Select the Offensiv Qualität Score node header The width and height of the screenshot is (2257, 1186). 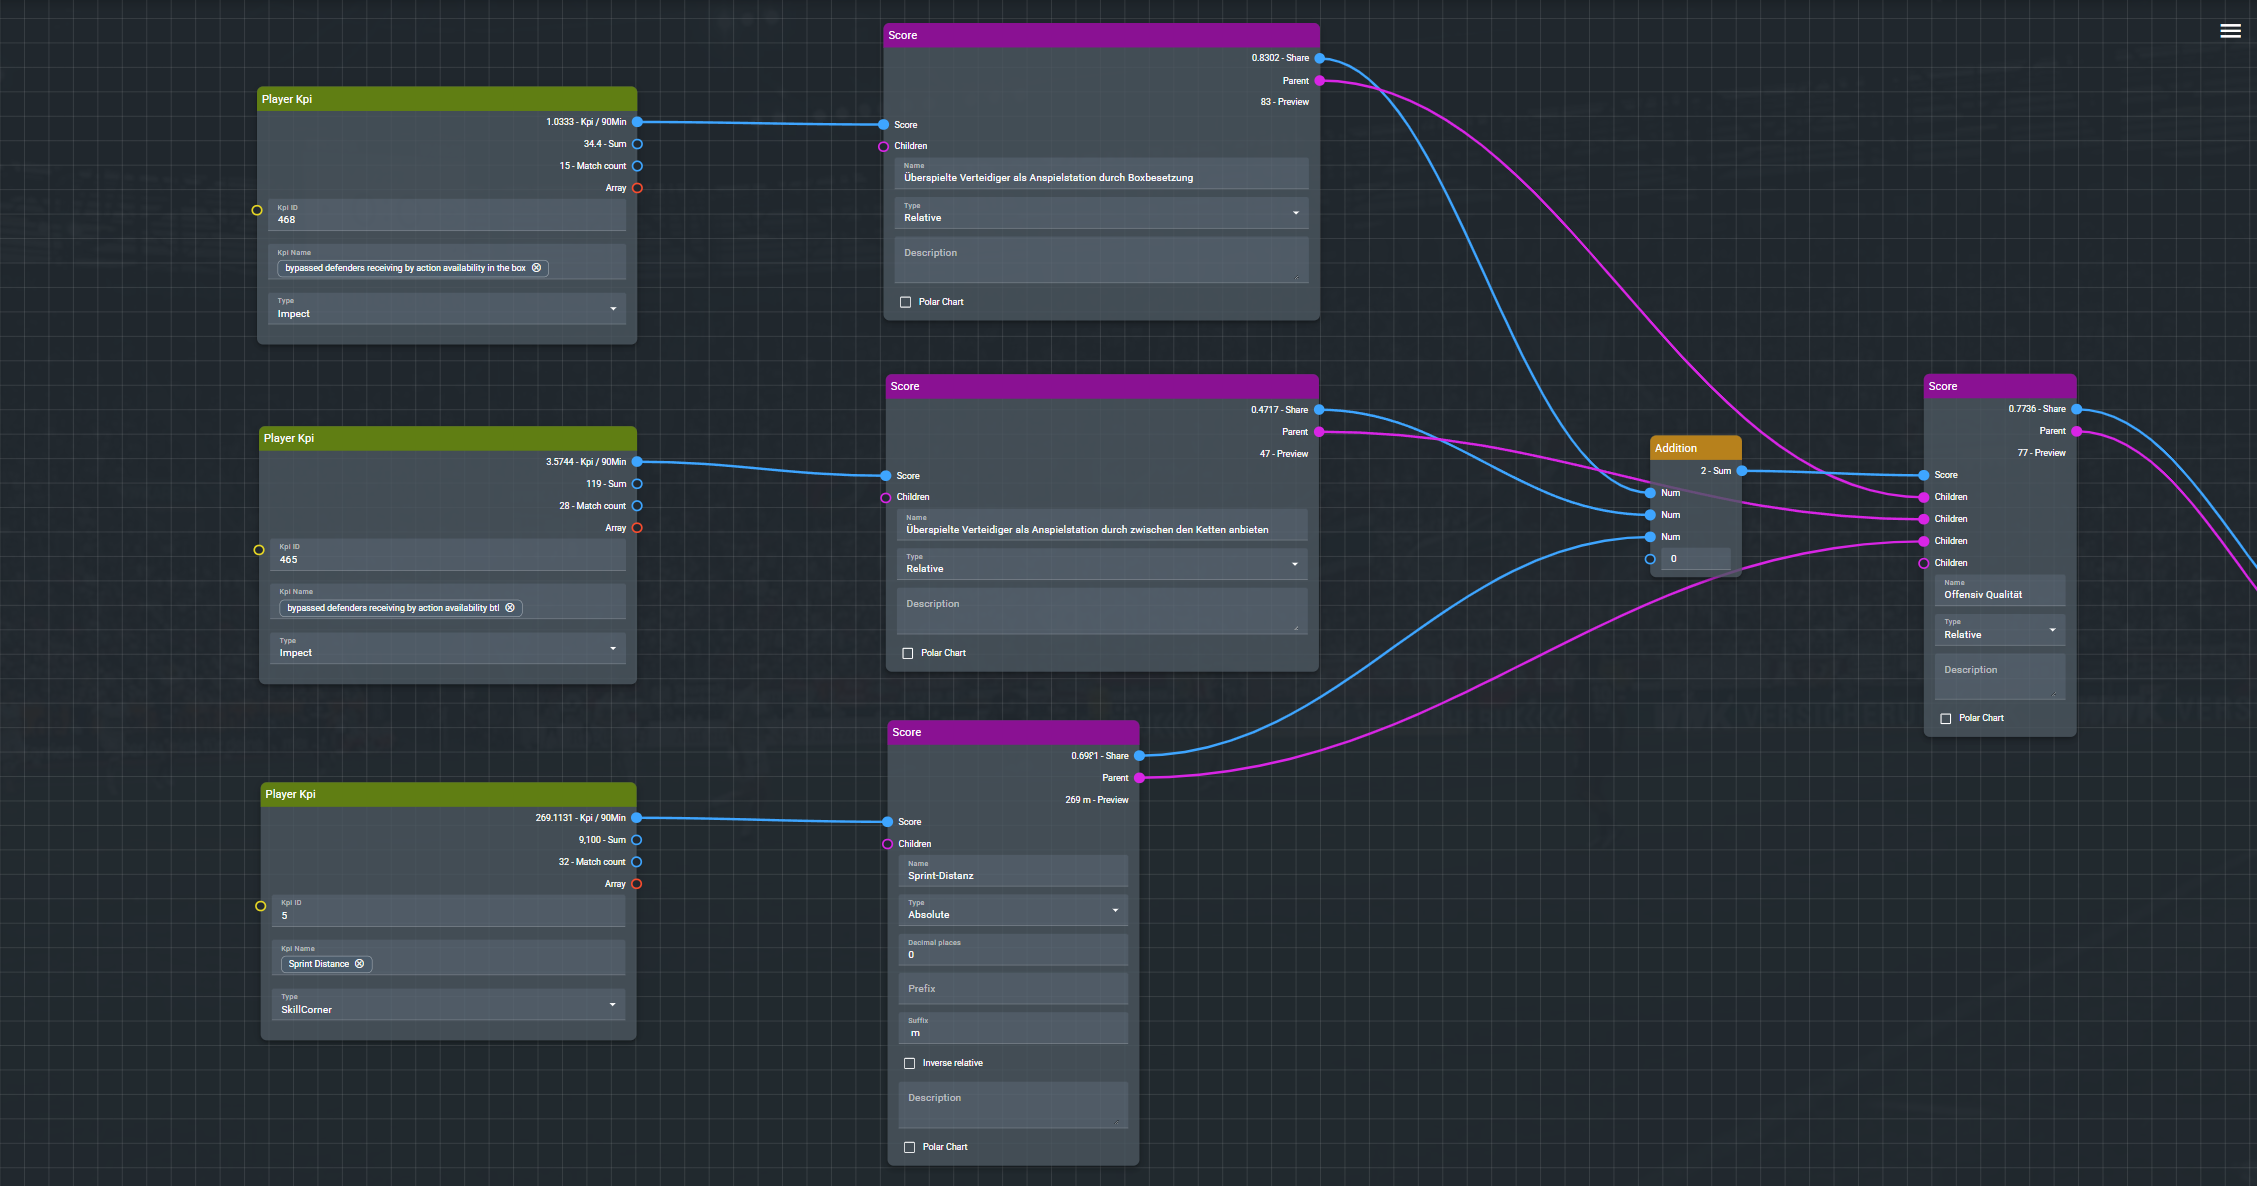tap(1999, 386)
